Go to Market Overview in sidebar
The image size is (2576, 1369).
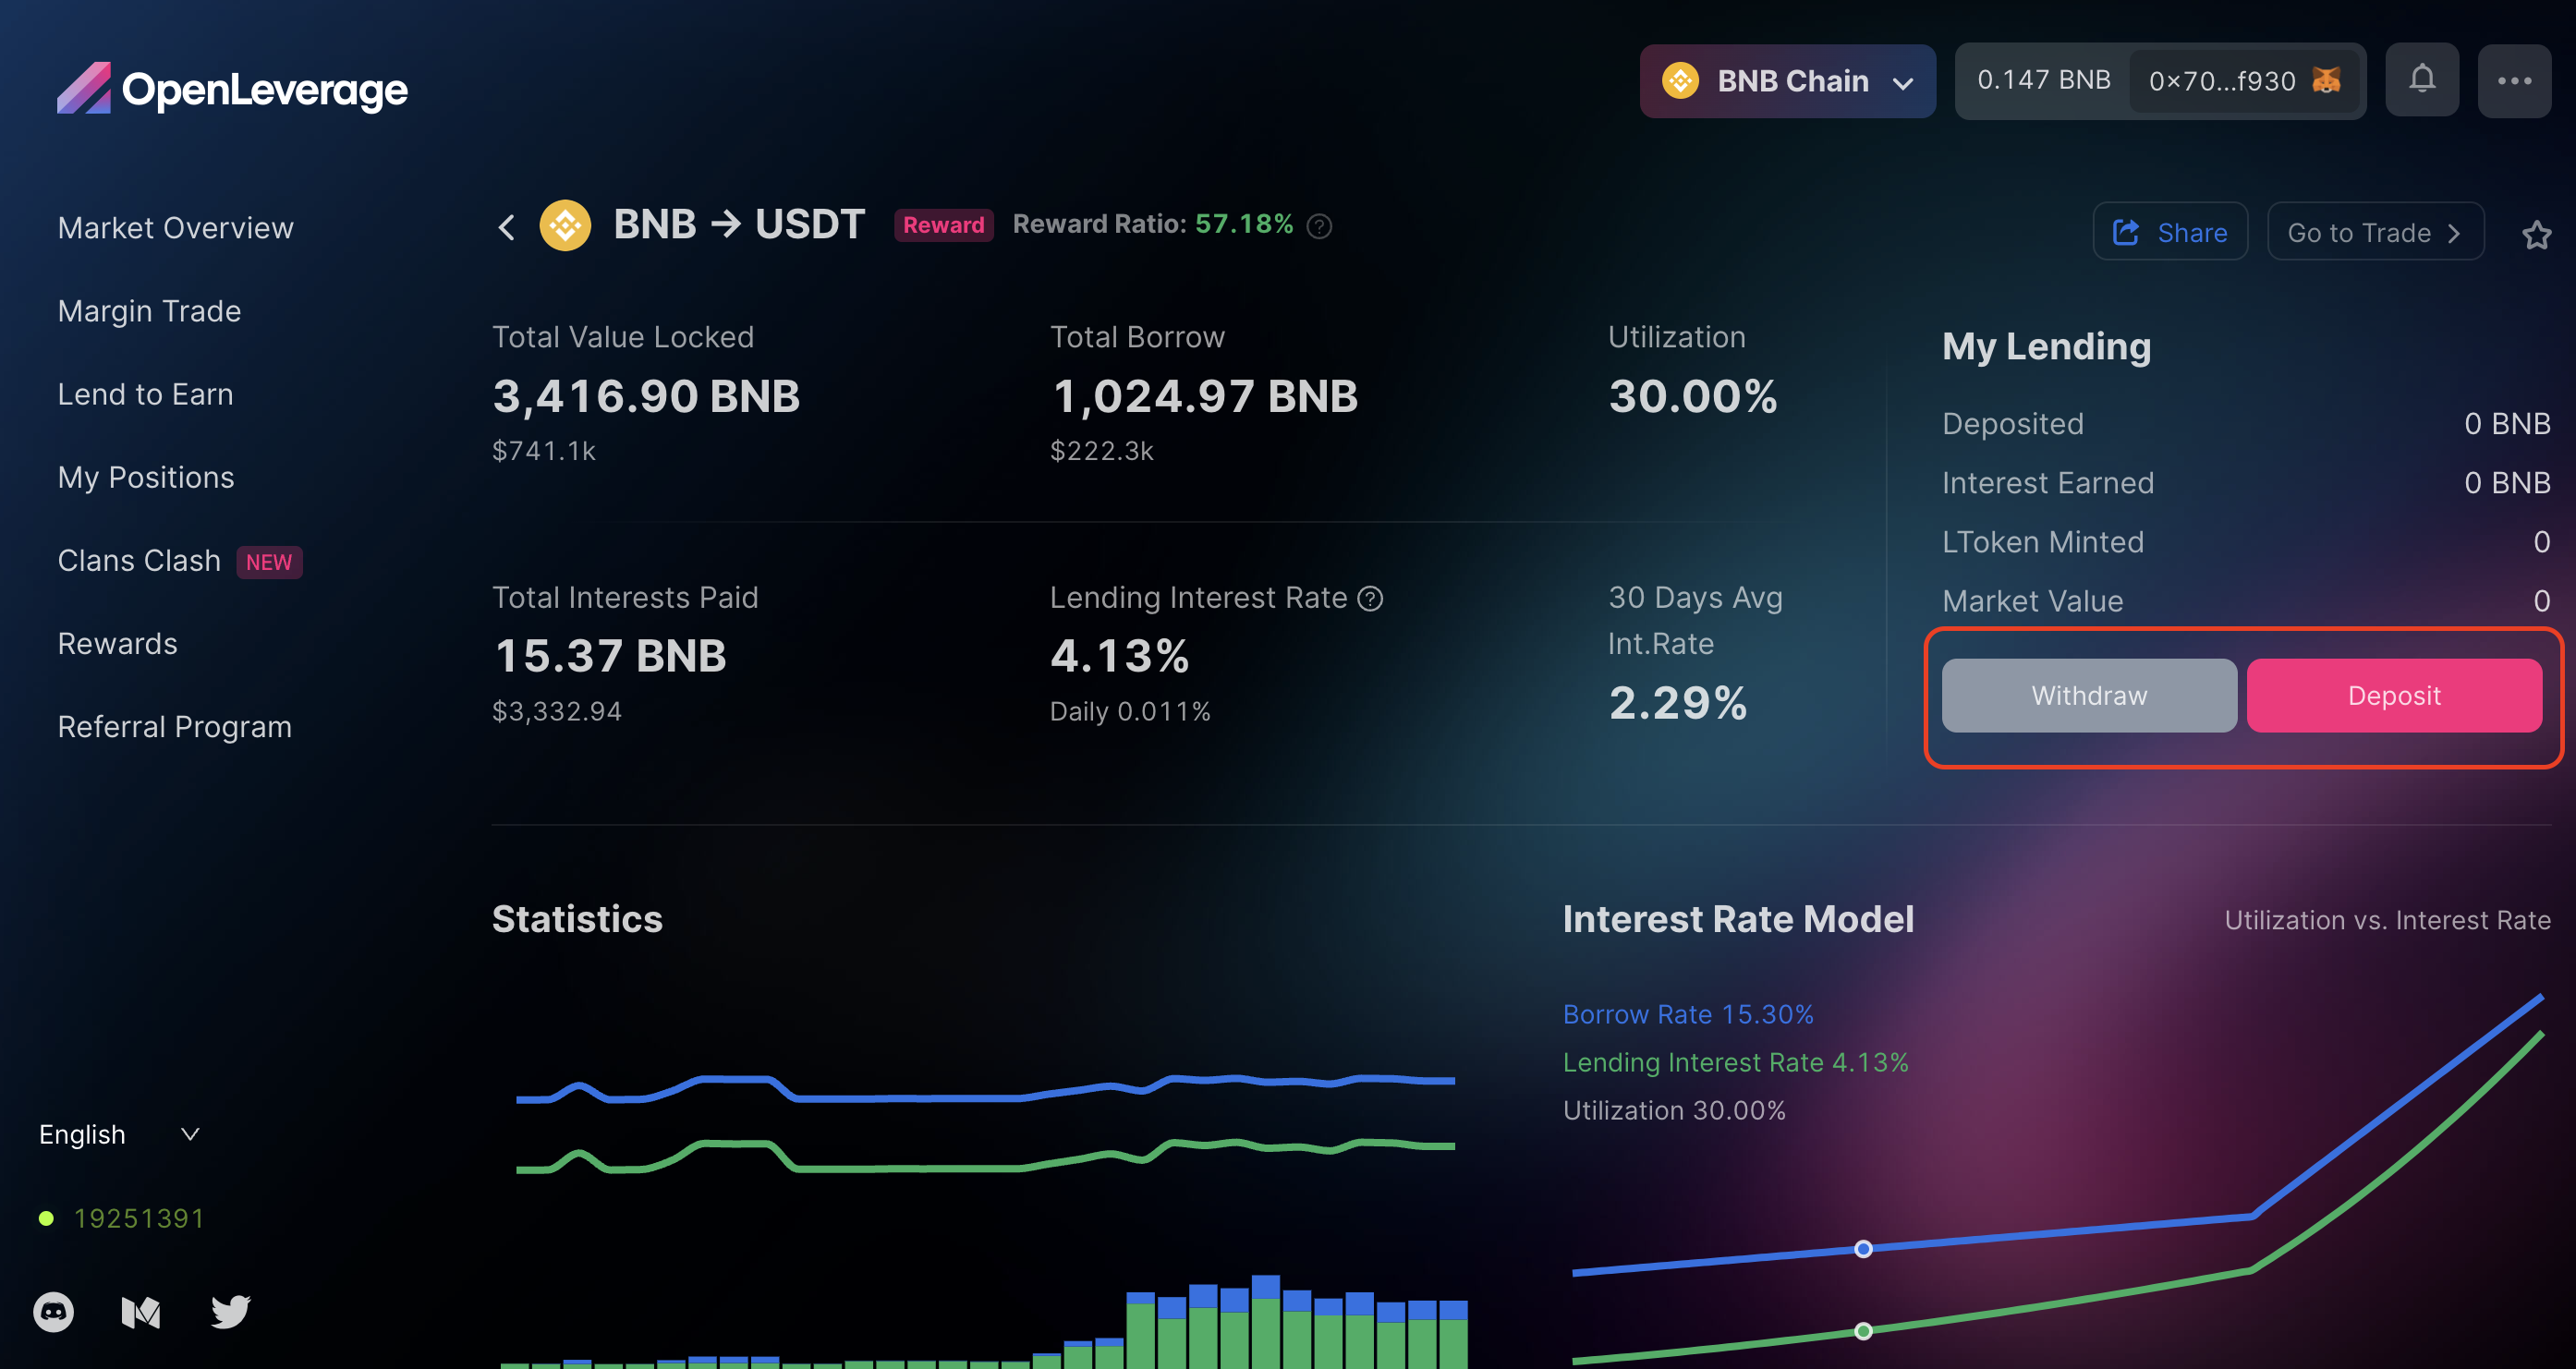(175, 228)
